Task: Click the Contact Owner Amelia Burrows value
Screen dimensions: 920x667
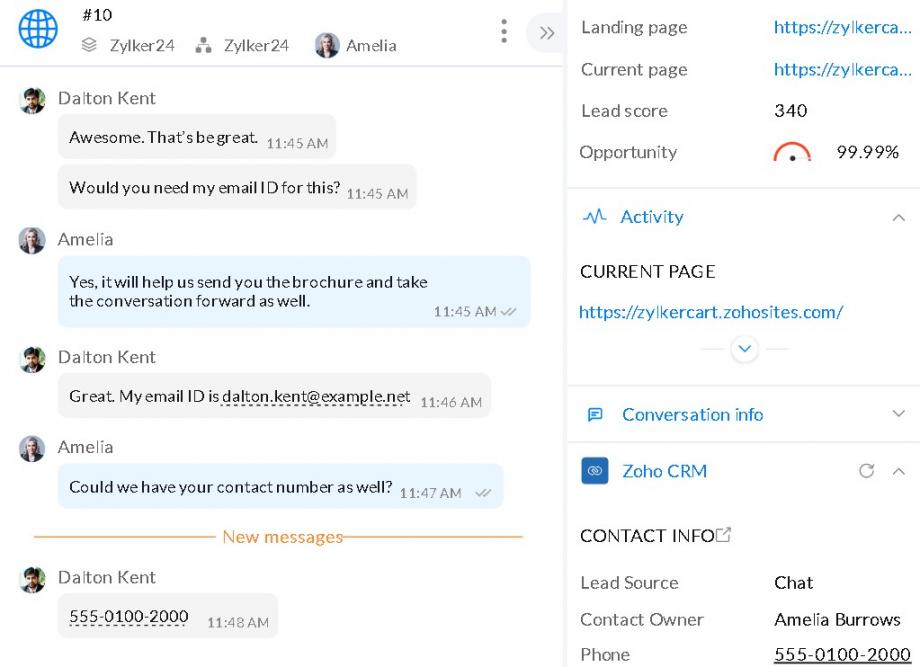Action: coord(837,619)
